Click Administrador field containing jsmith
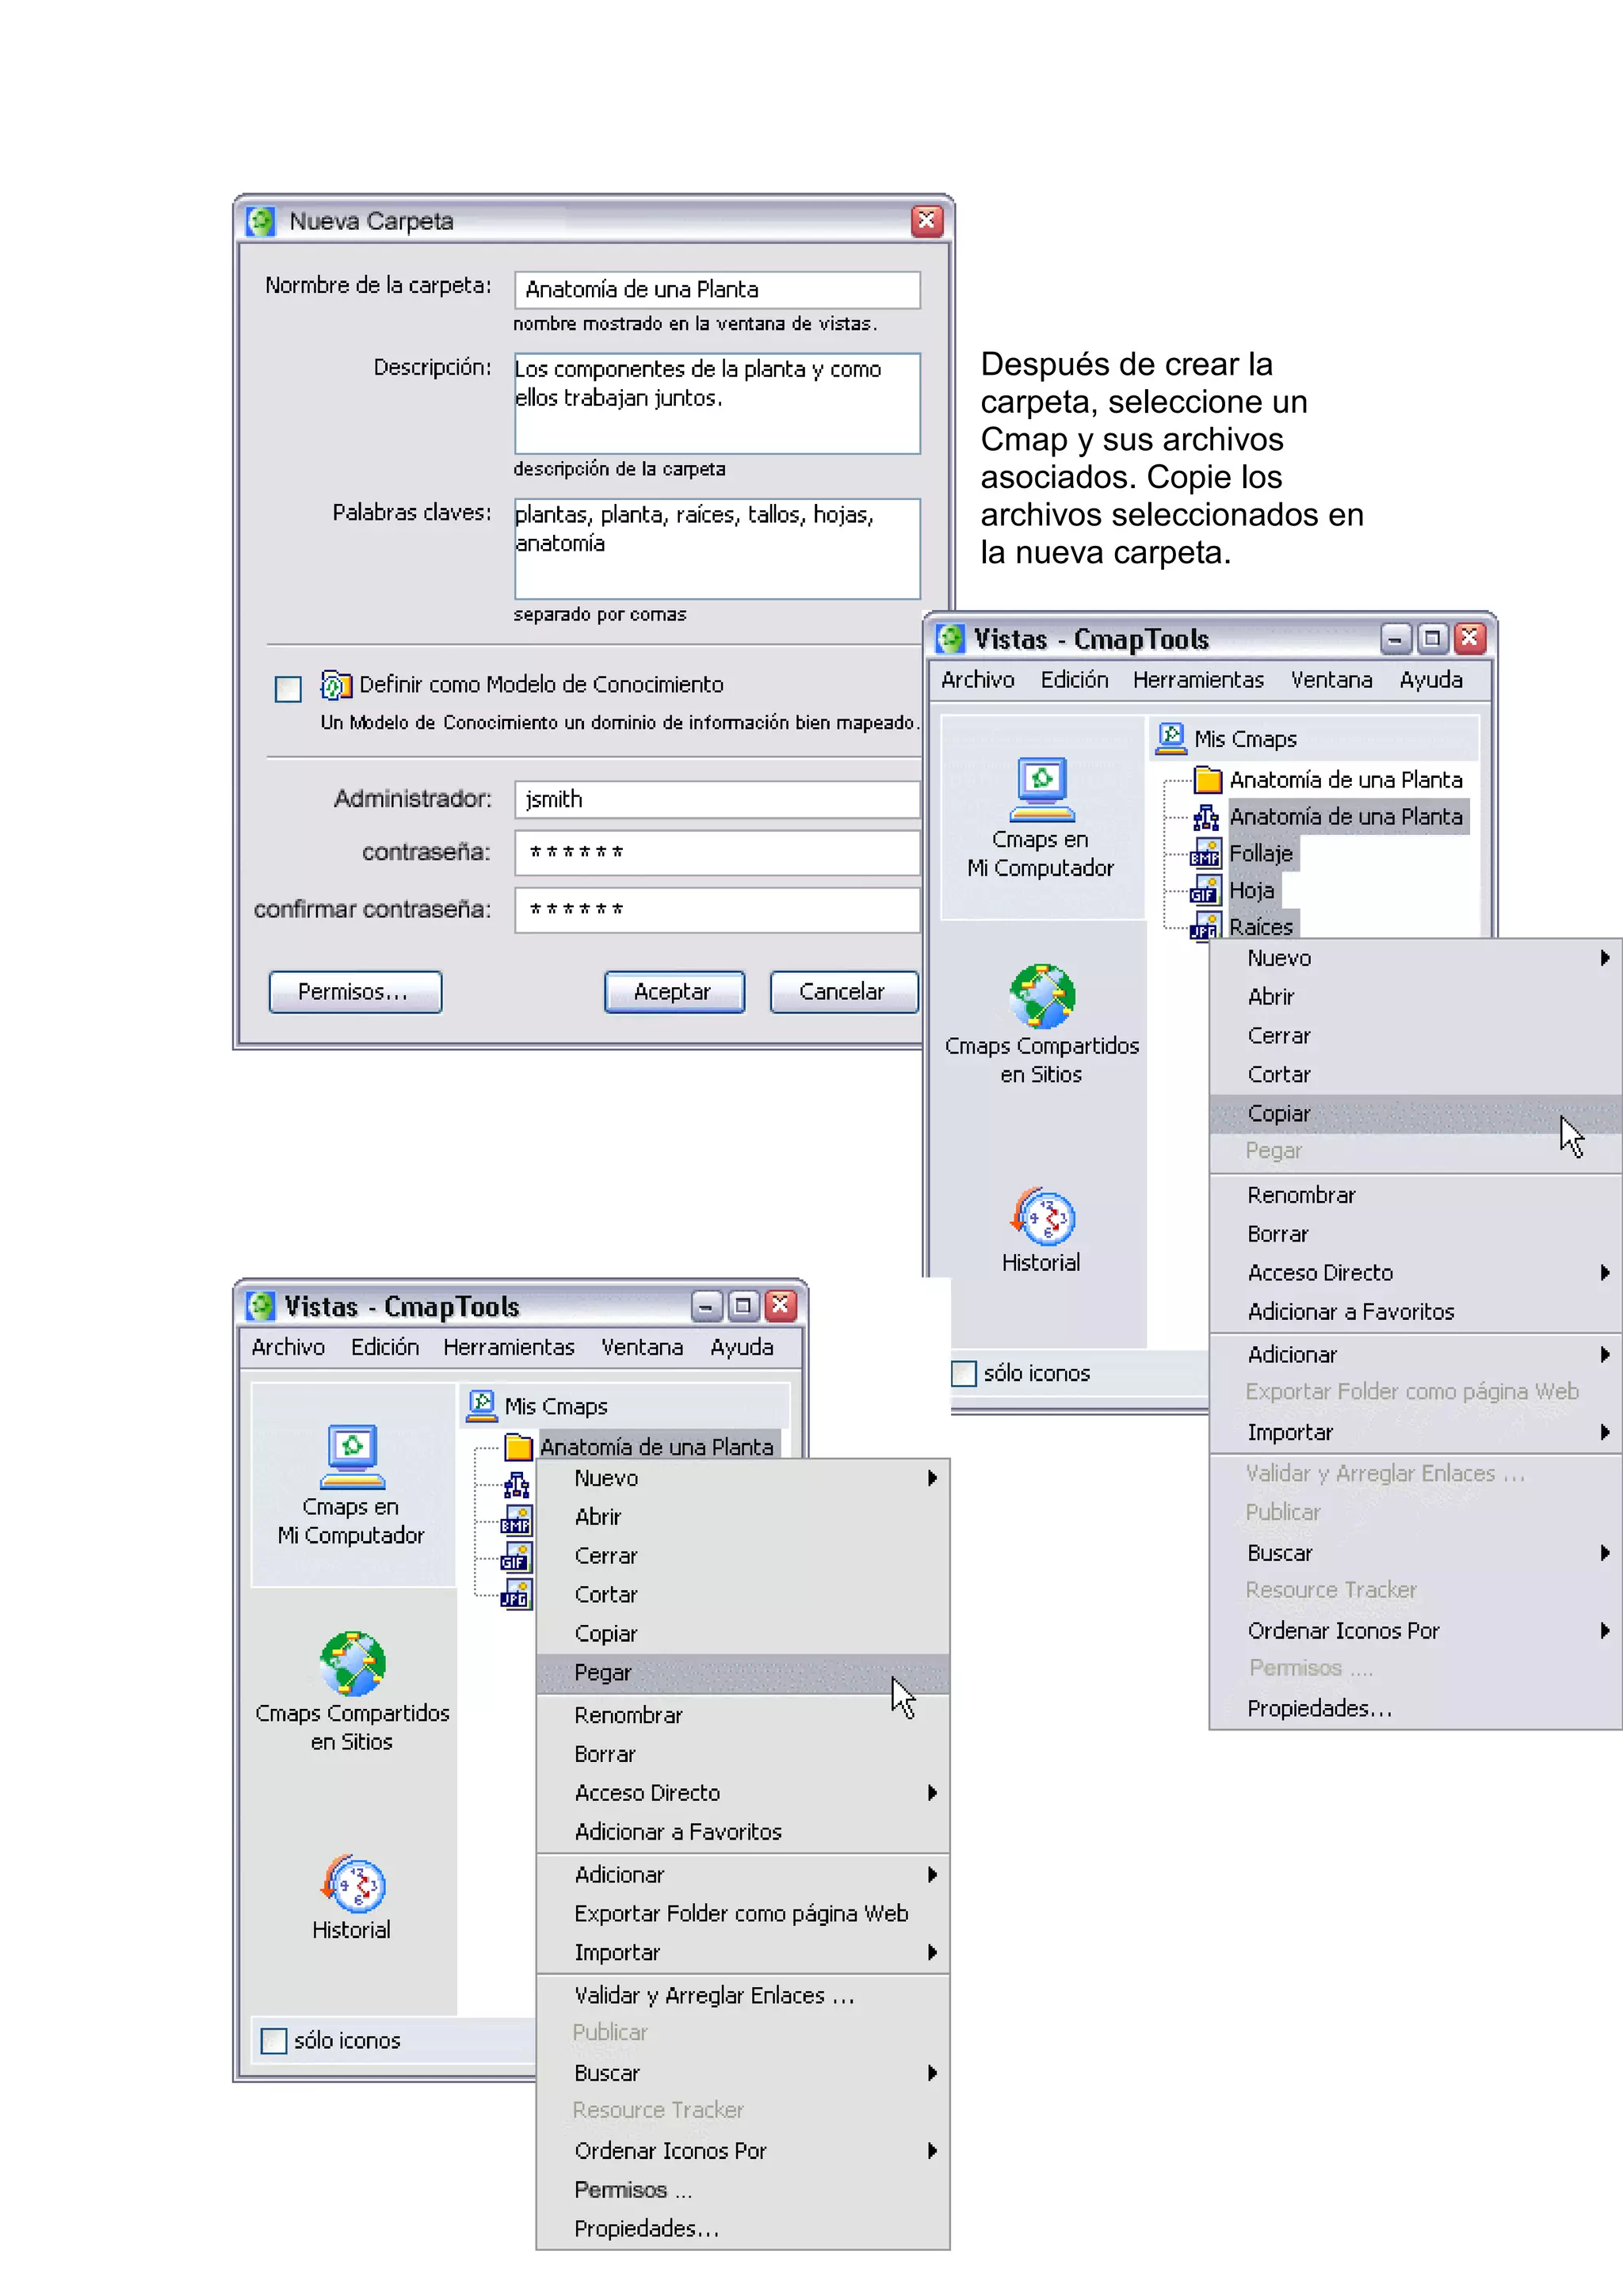 click(717, 799)
